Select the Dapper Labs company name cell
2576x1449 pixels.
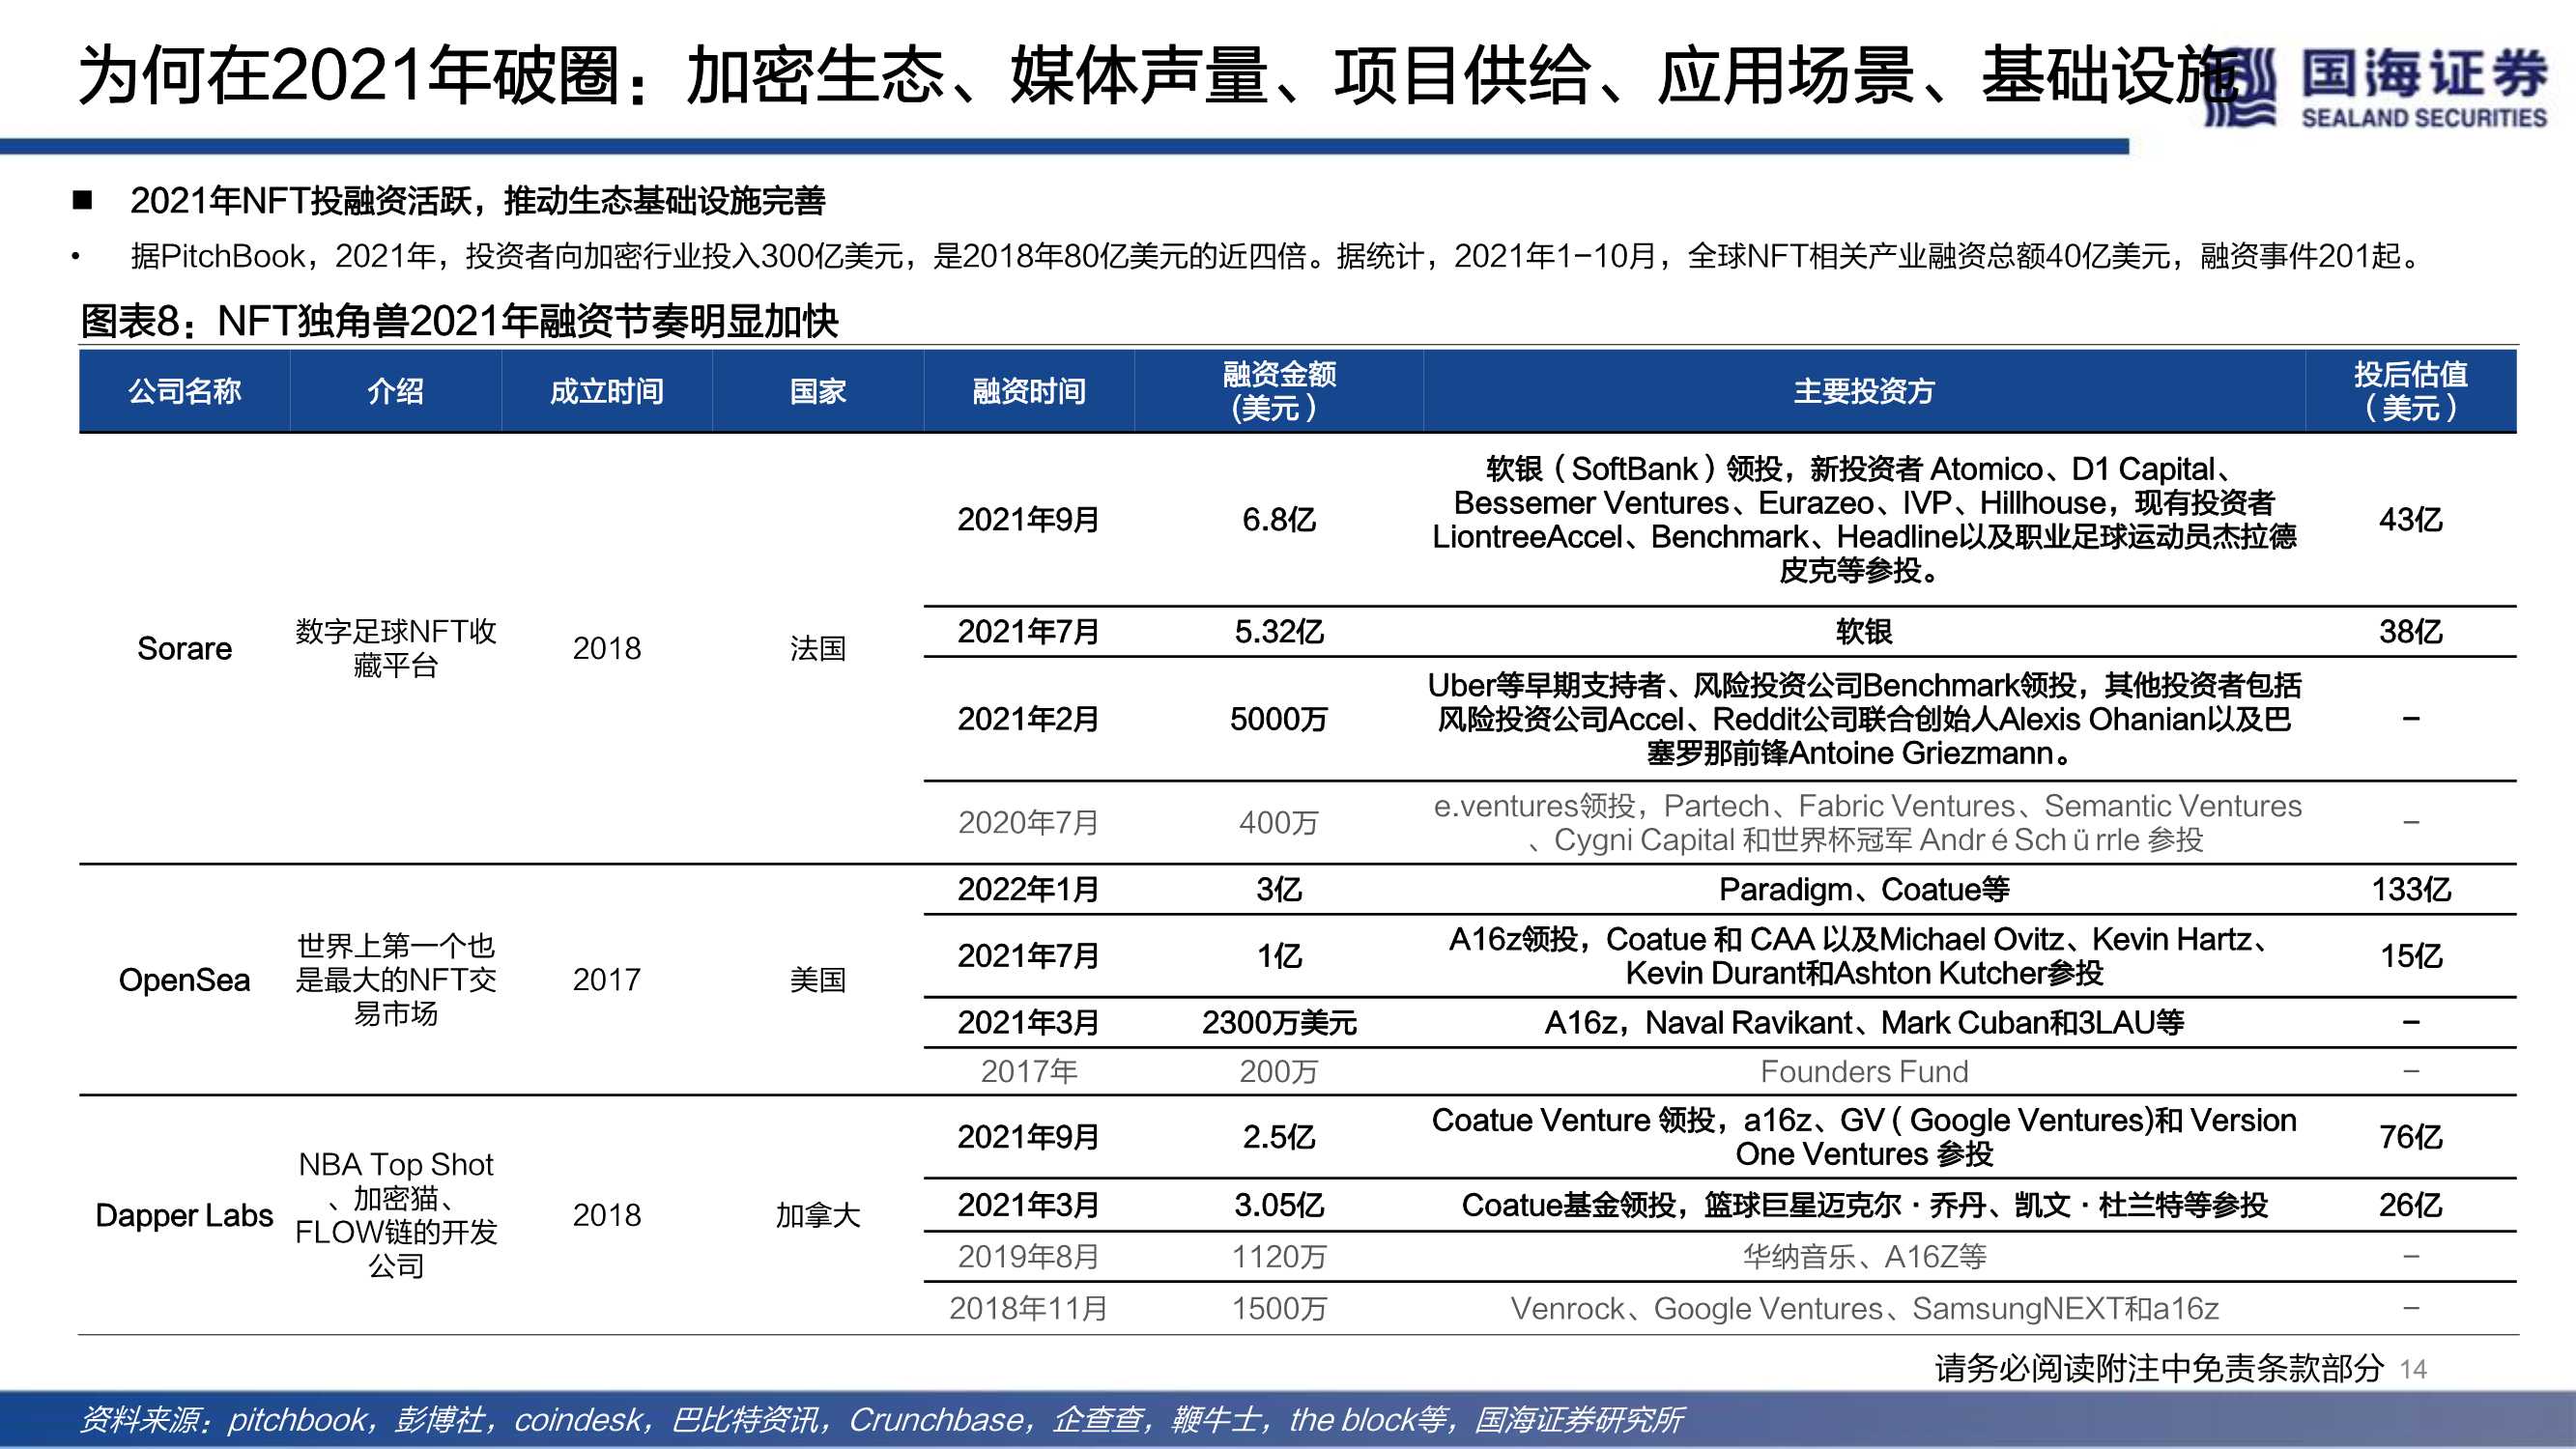(x=184, y=1216)
